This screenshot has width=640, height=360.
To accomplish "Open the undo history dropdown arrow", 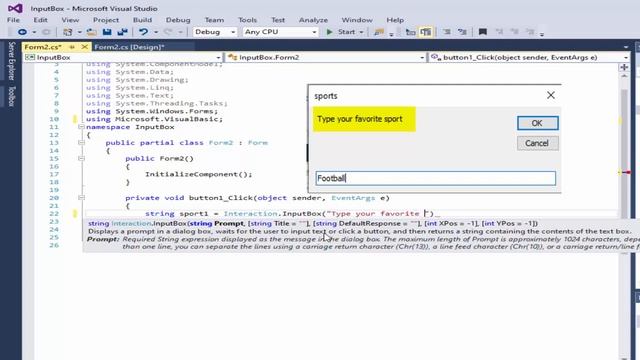I will click(156, 32).
